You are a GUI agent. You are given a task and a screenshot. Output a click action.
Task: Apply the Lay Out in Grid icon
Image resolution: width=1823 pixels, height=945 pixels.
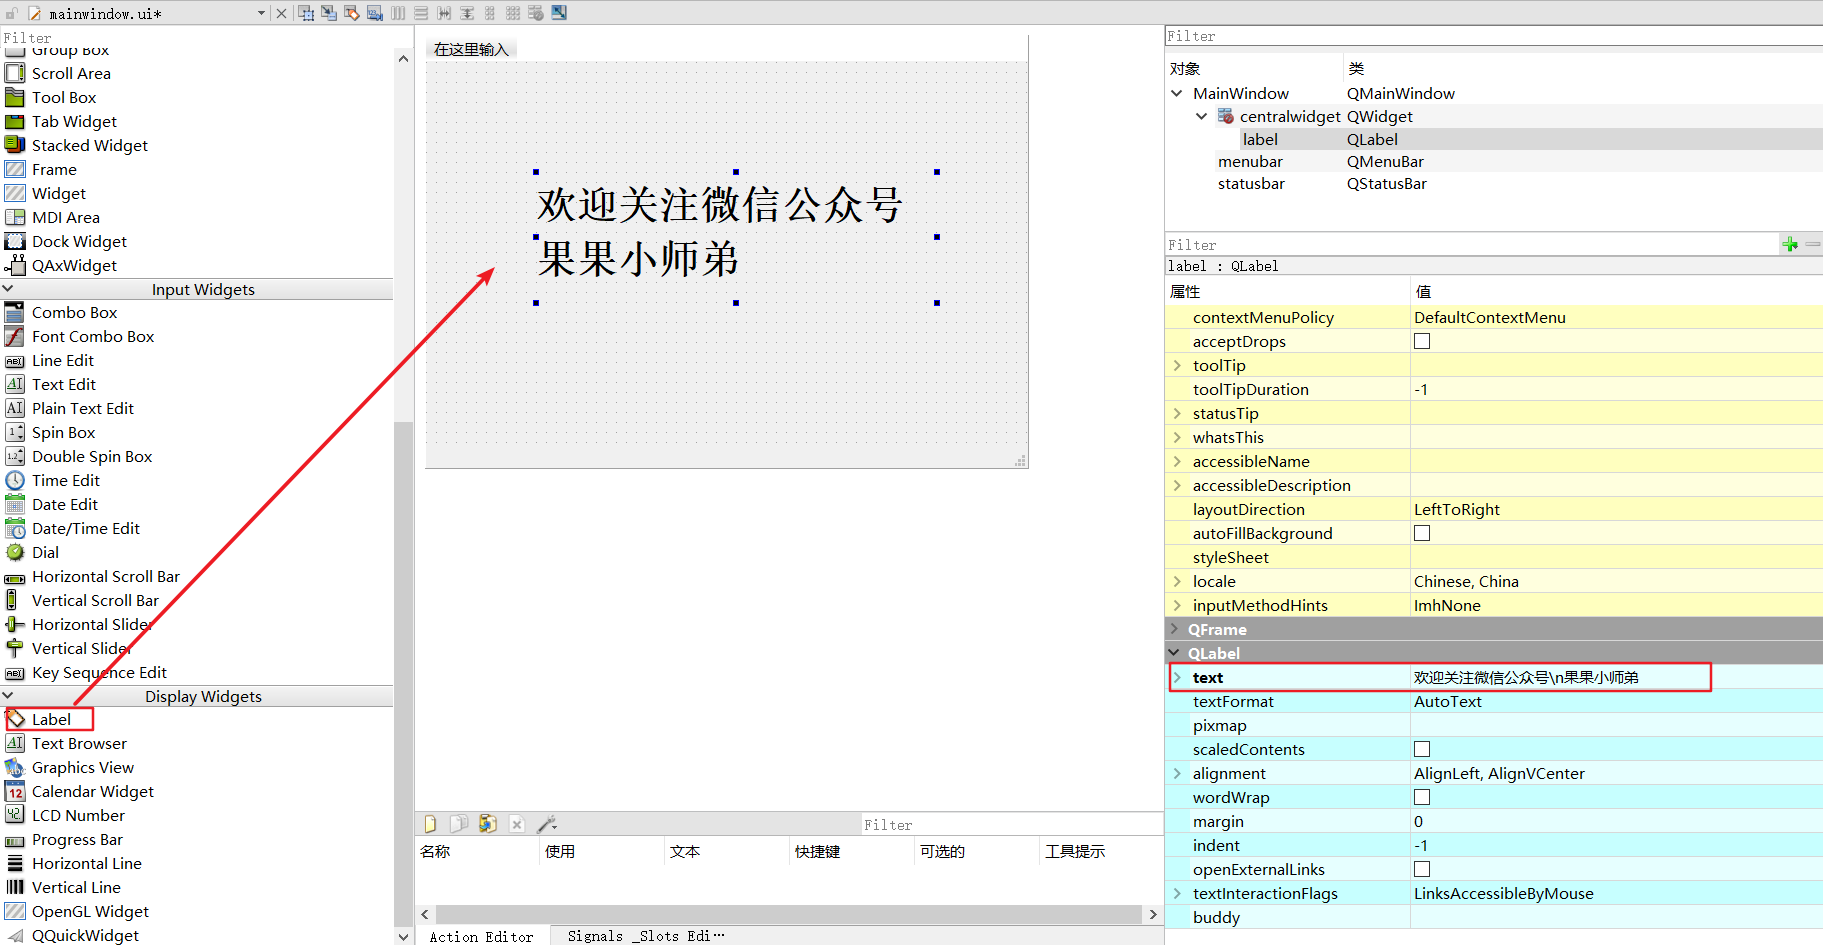tap(513, 13)
